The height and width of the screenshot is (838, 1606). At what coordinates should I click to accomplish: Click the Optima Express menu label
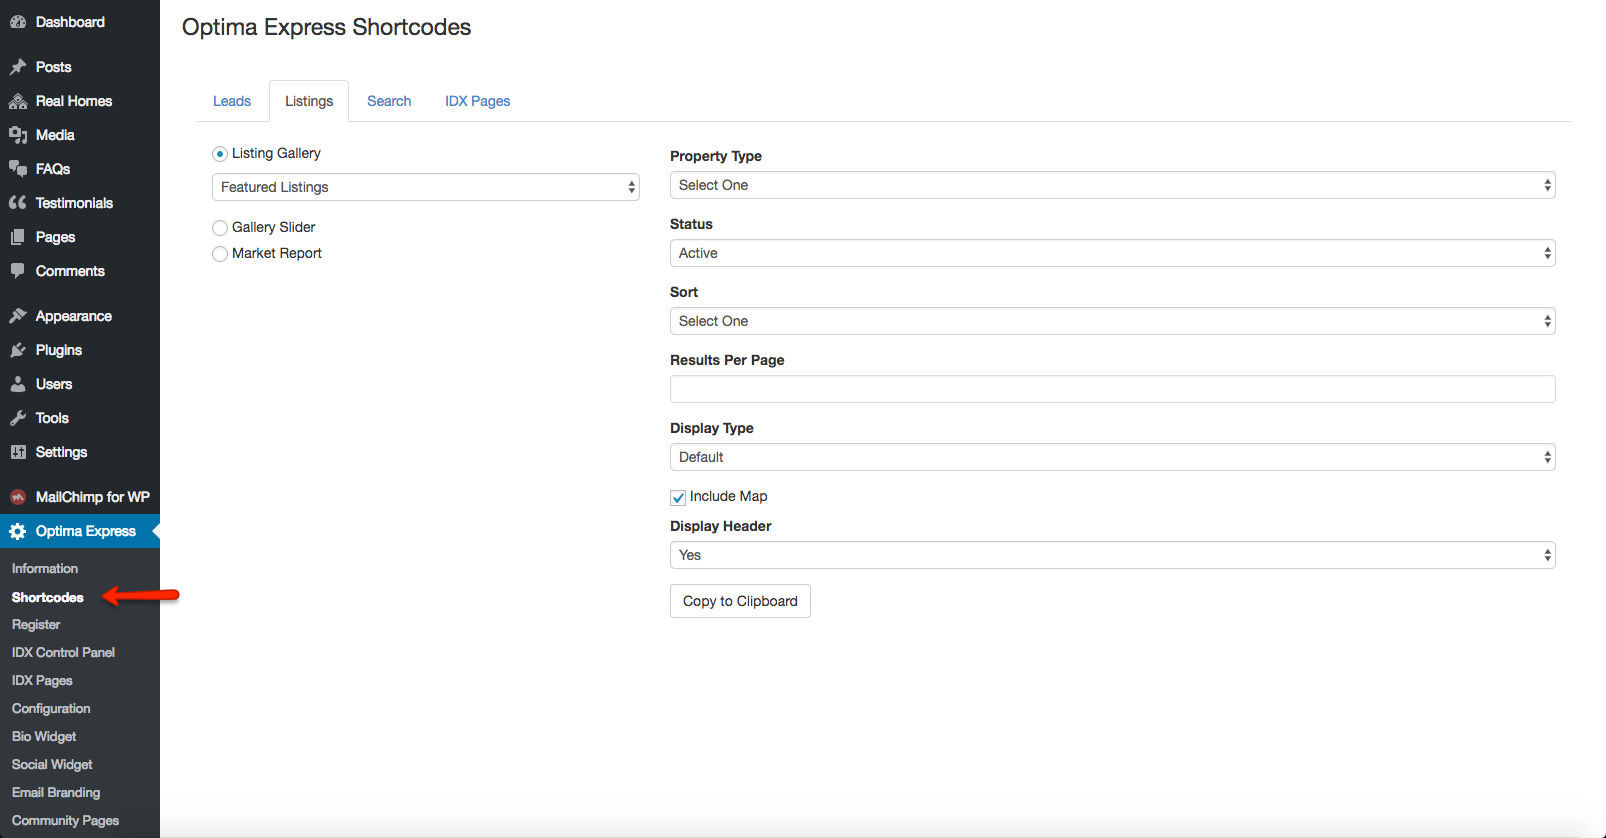coord(86,531)
